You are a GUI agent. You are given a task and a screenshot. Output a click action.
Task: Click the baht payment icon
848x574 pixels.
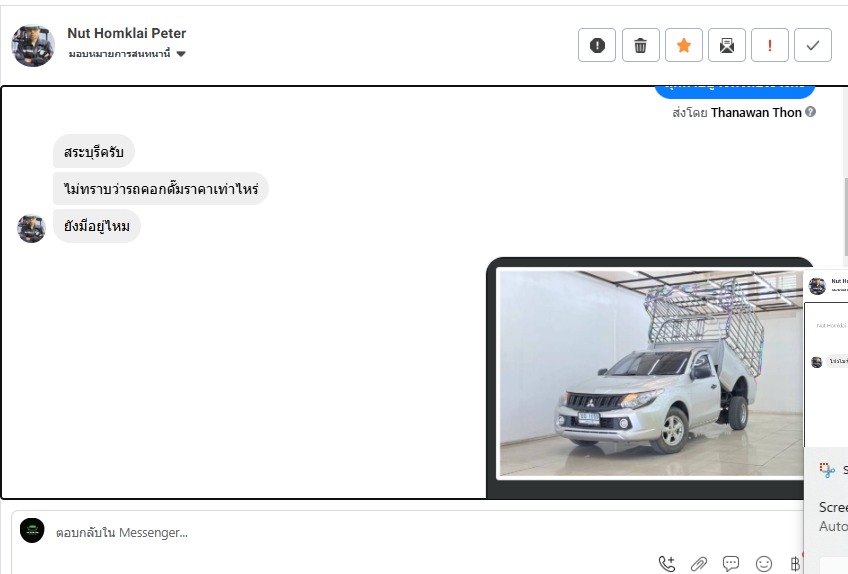tap(795, 564)
